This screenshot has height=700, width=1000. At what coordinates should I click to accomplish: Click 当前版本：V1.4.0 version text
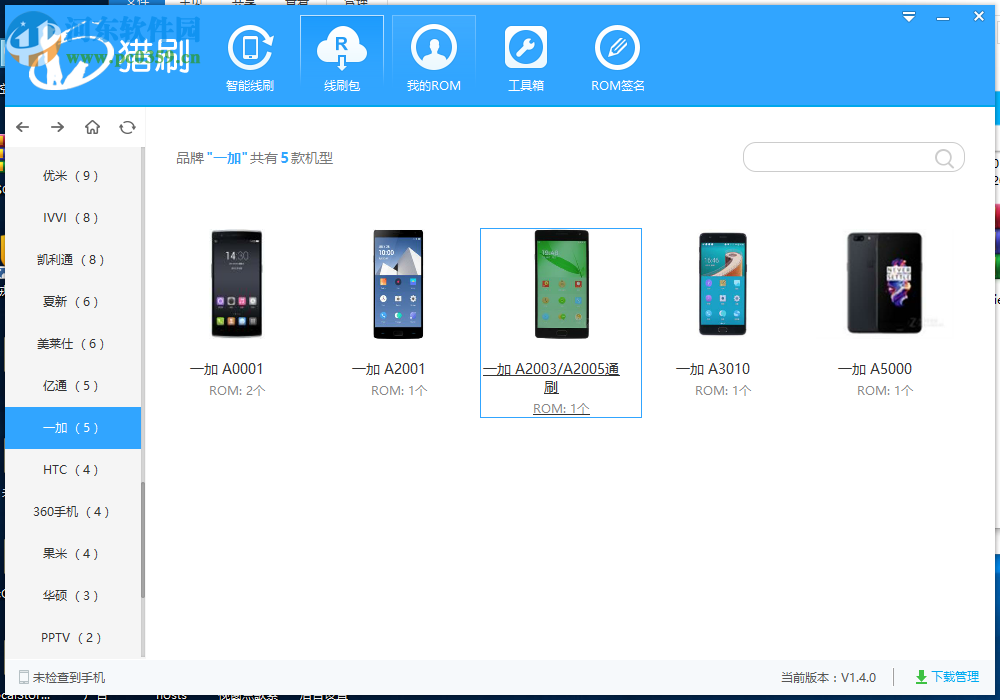tap(828, 678)
